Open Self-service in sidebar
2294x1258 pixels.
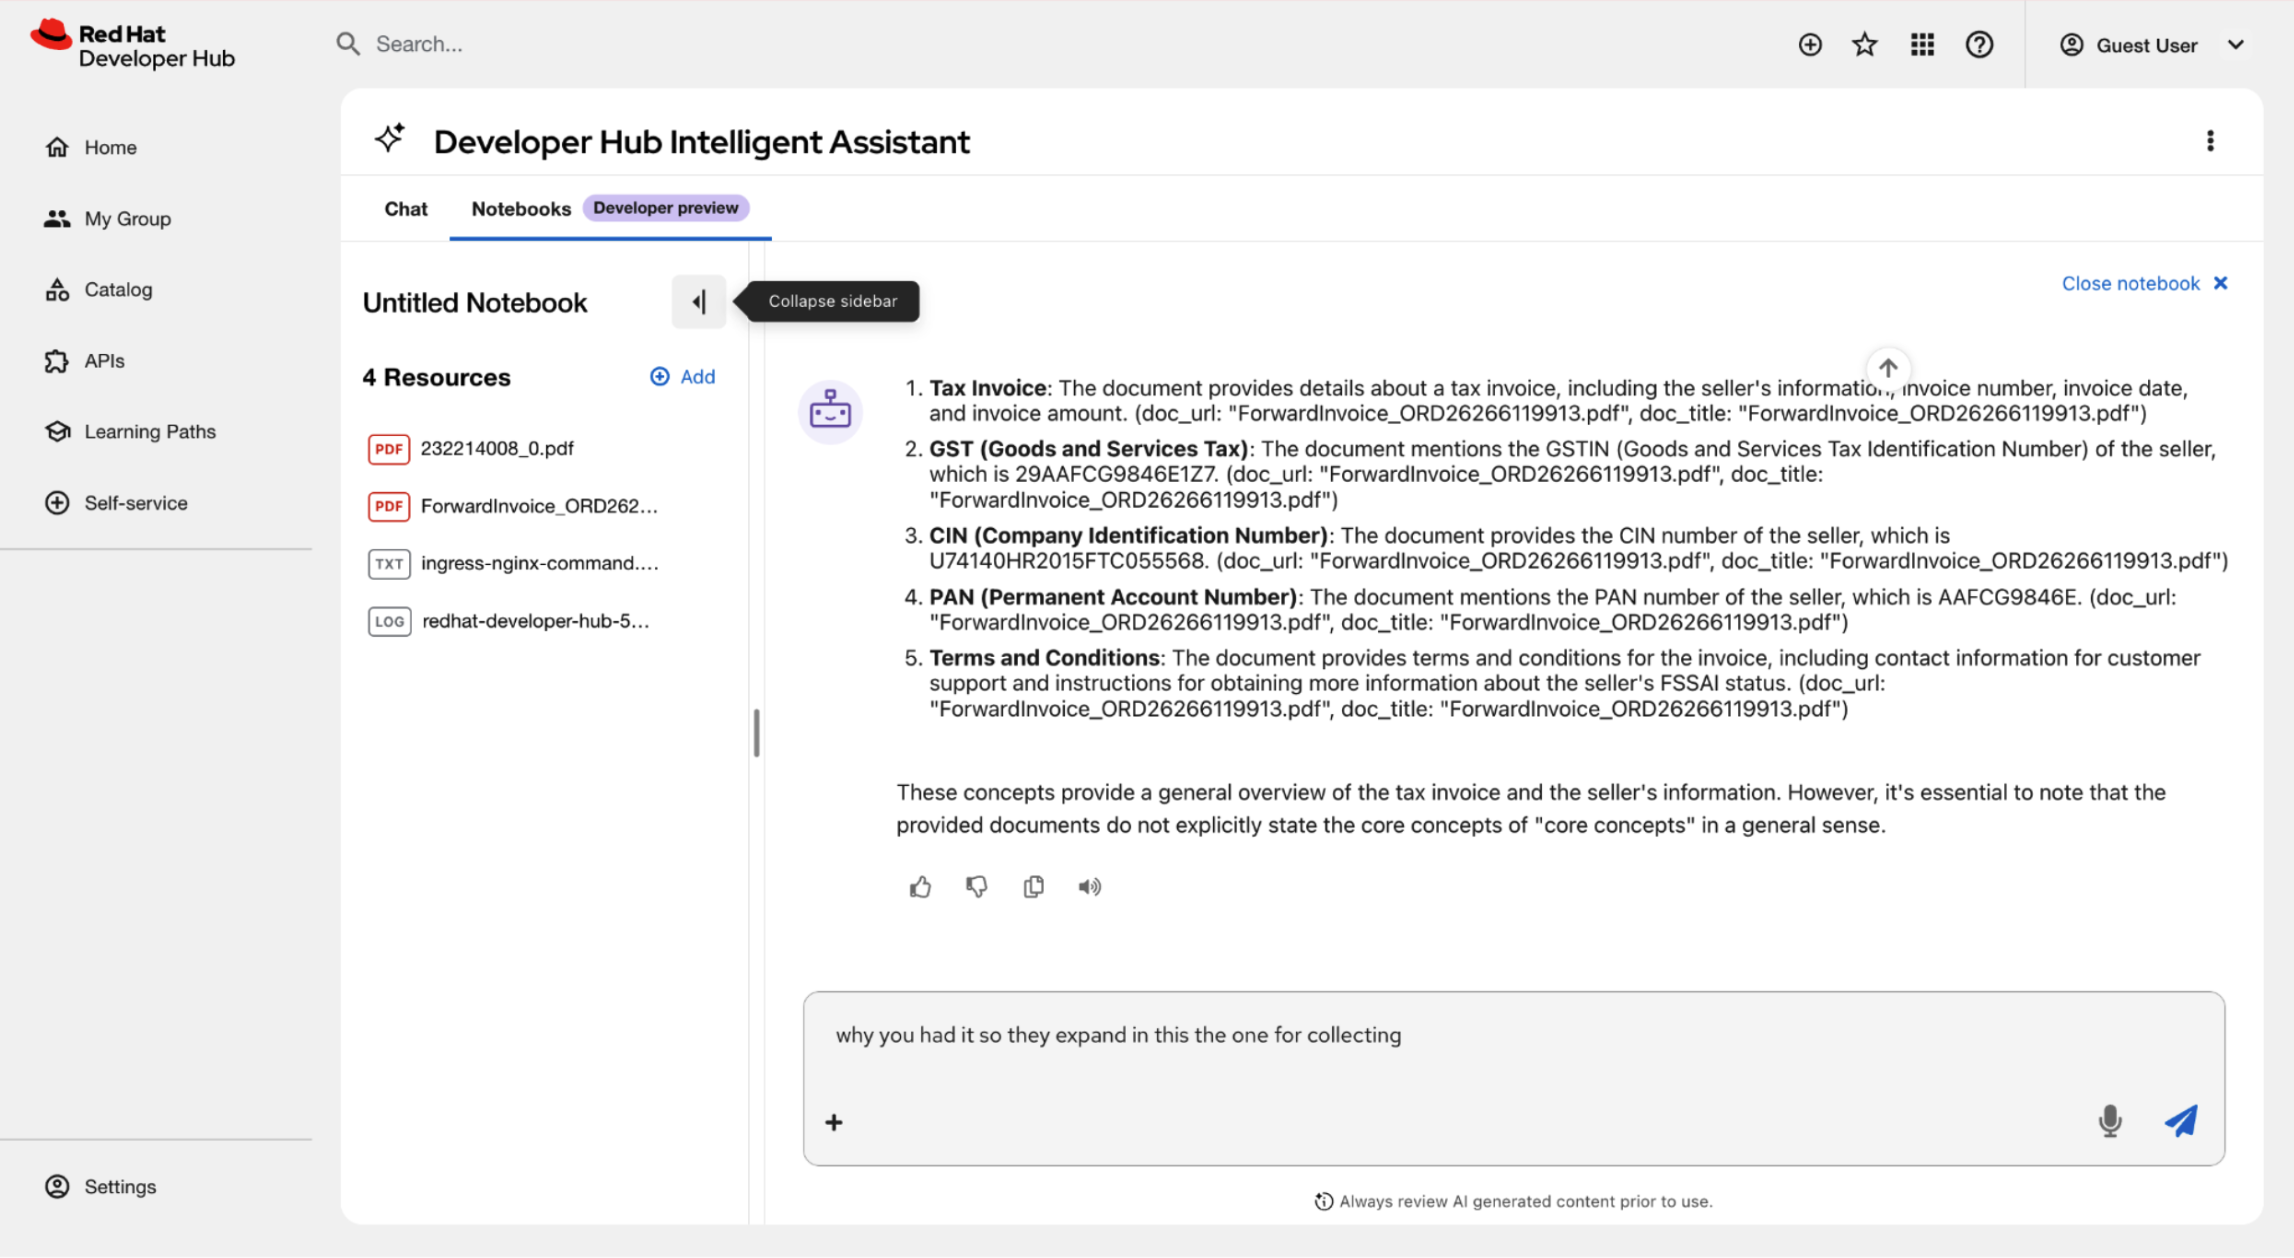click(135, 503)
